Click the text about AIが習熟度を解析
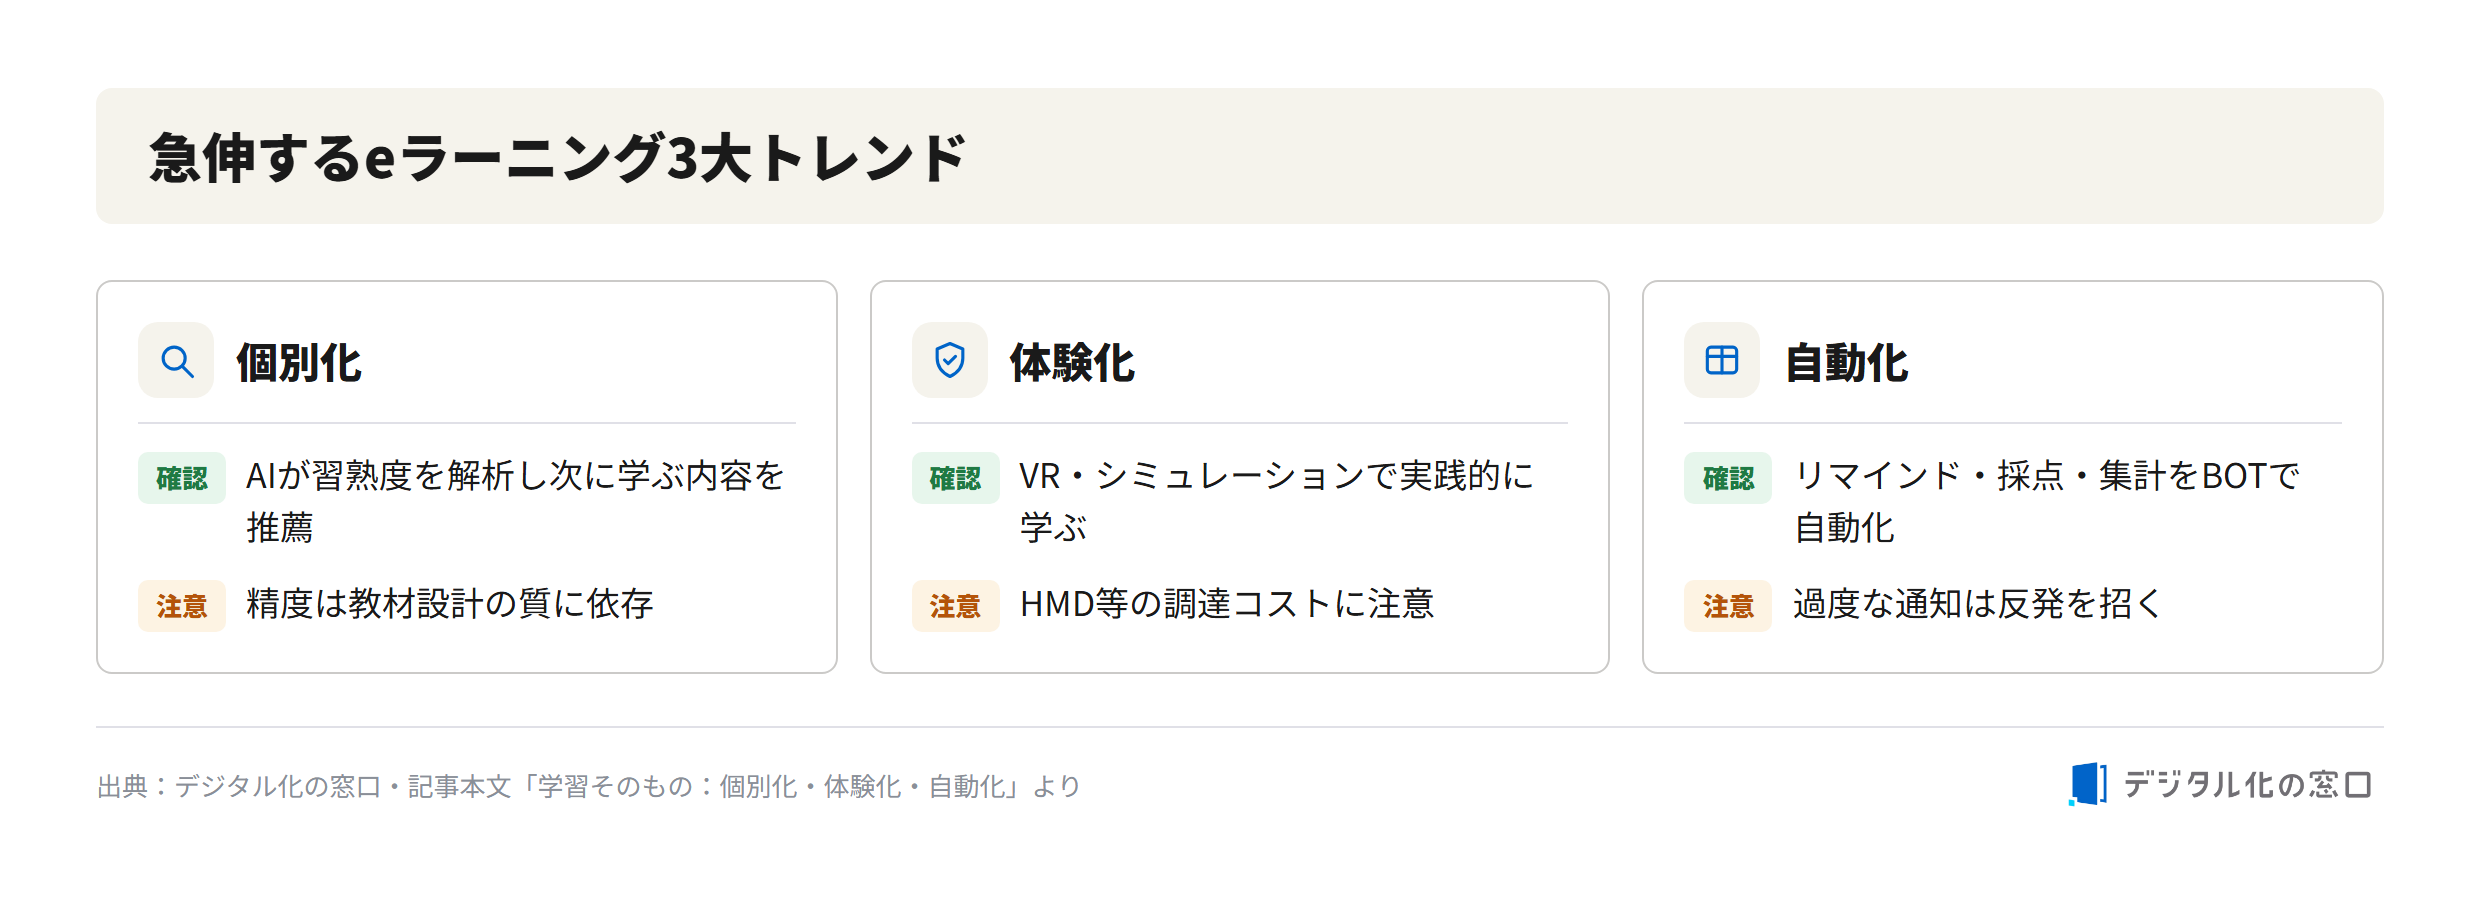 tap(515, 501)
